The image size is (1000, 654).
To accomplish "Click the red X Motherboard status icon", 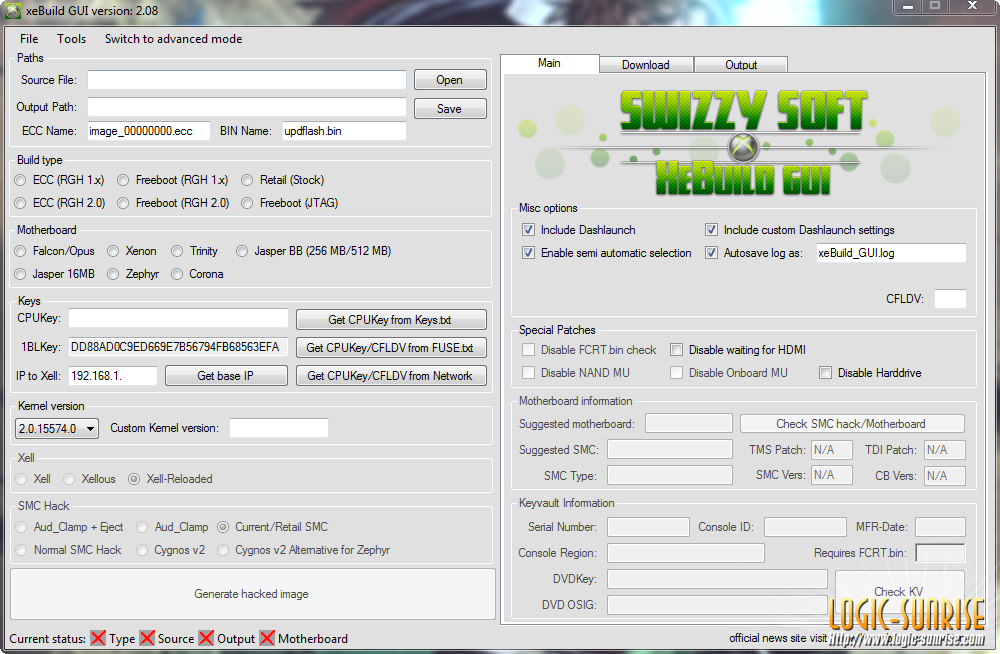I will coord(267,638).
